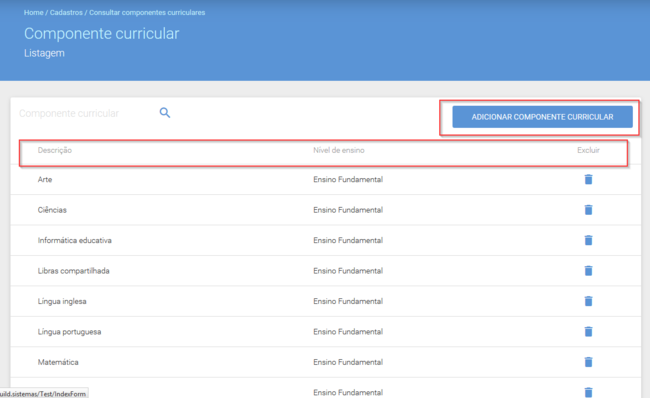
Task: Select the Arte row description
Action: coord(45,180)
